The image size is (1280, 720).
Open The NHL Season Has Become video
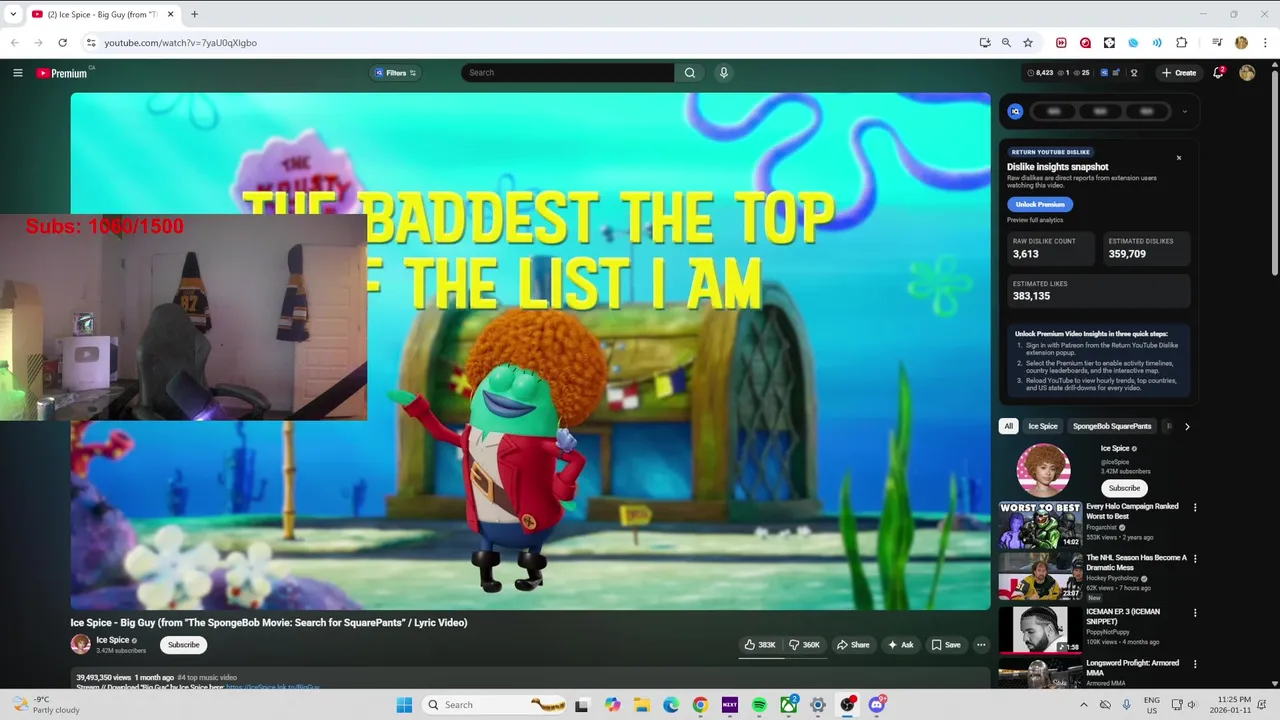1040,577
